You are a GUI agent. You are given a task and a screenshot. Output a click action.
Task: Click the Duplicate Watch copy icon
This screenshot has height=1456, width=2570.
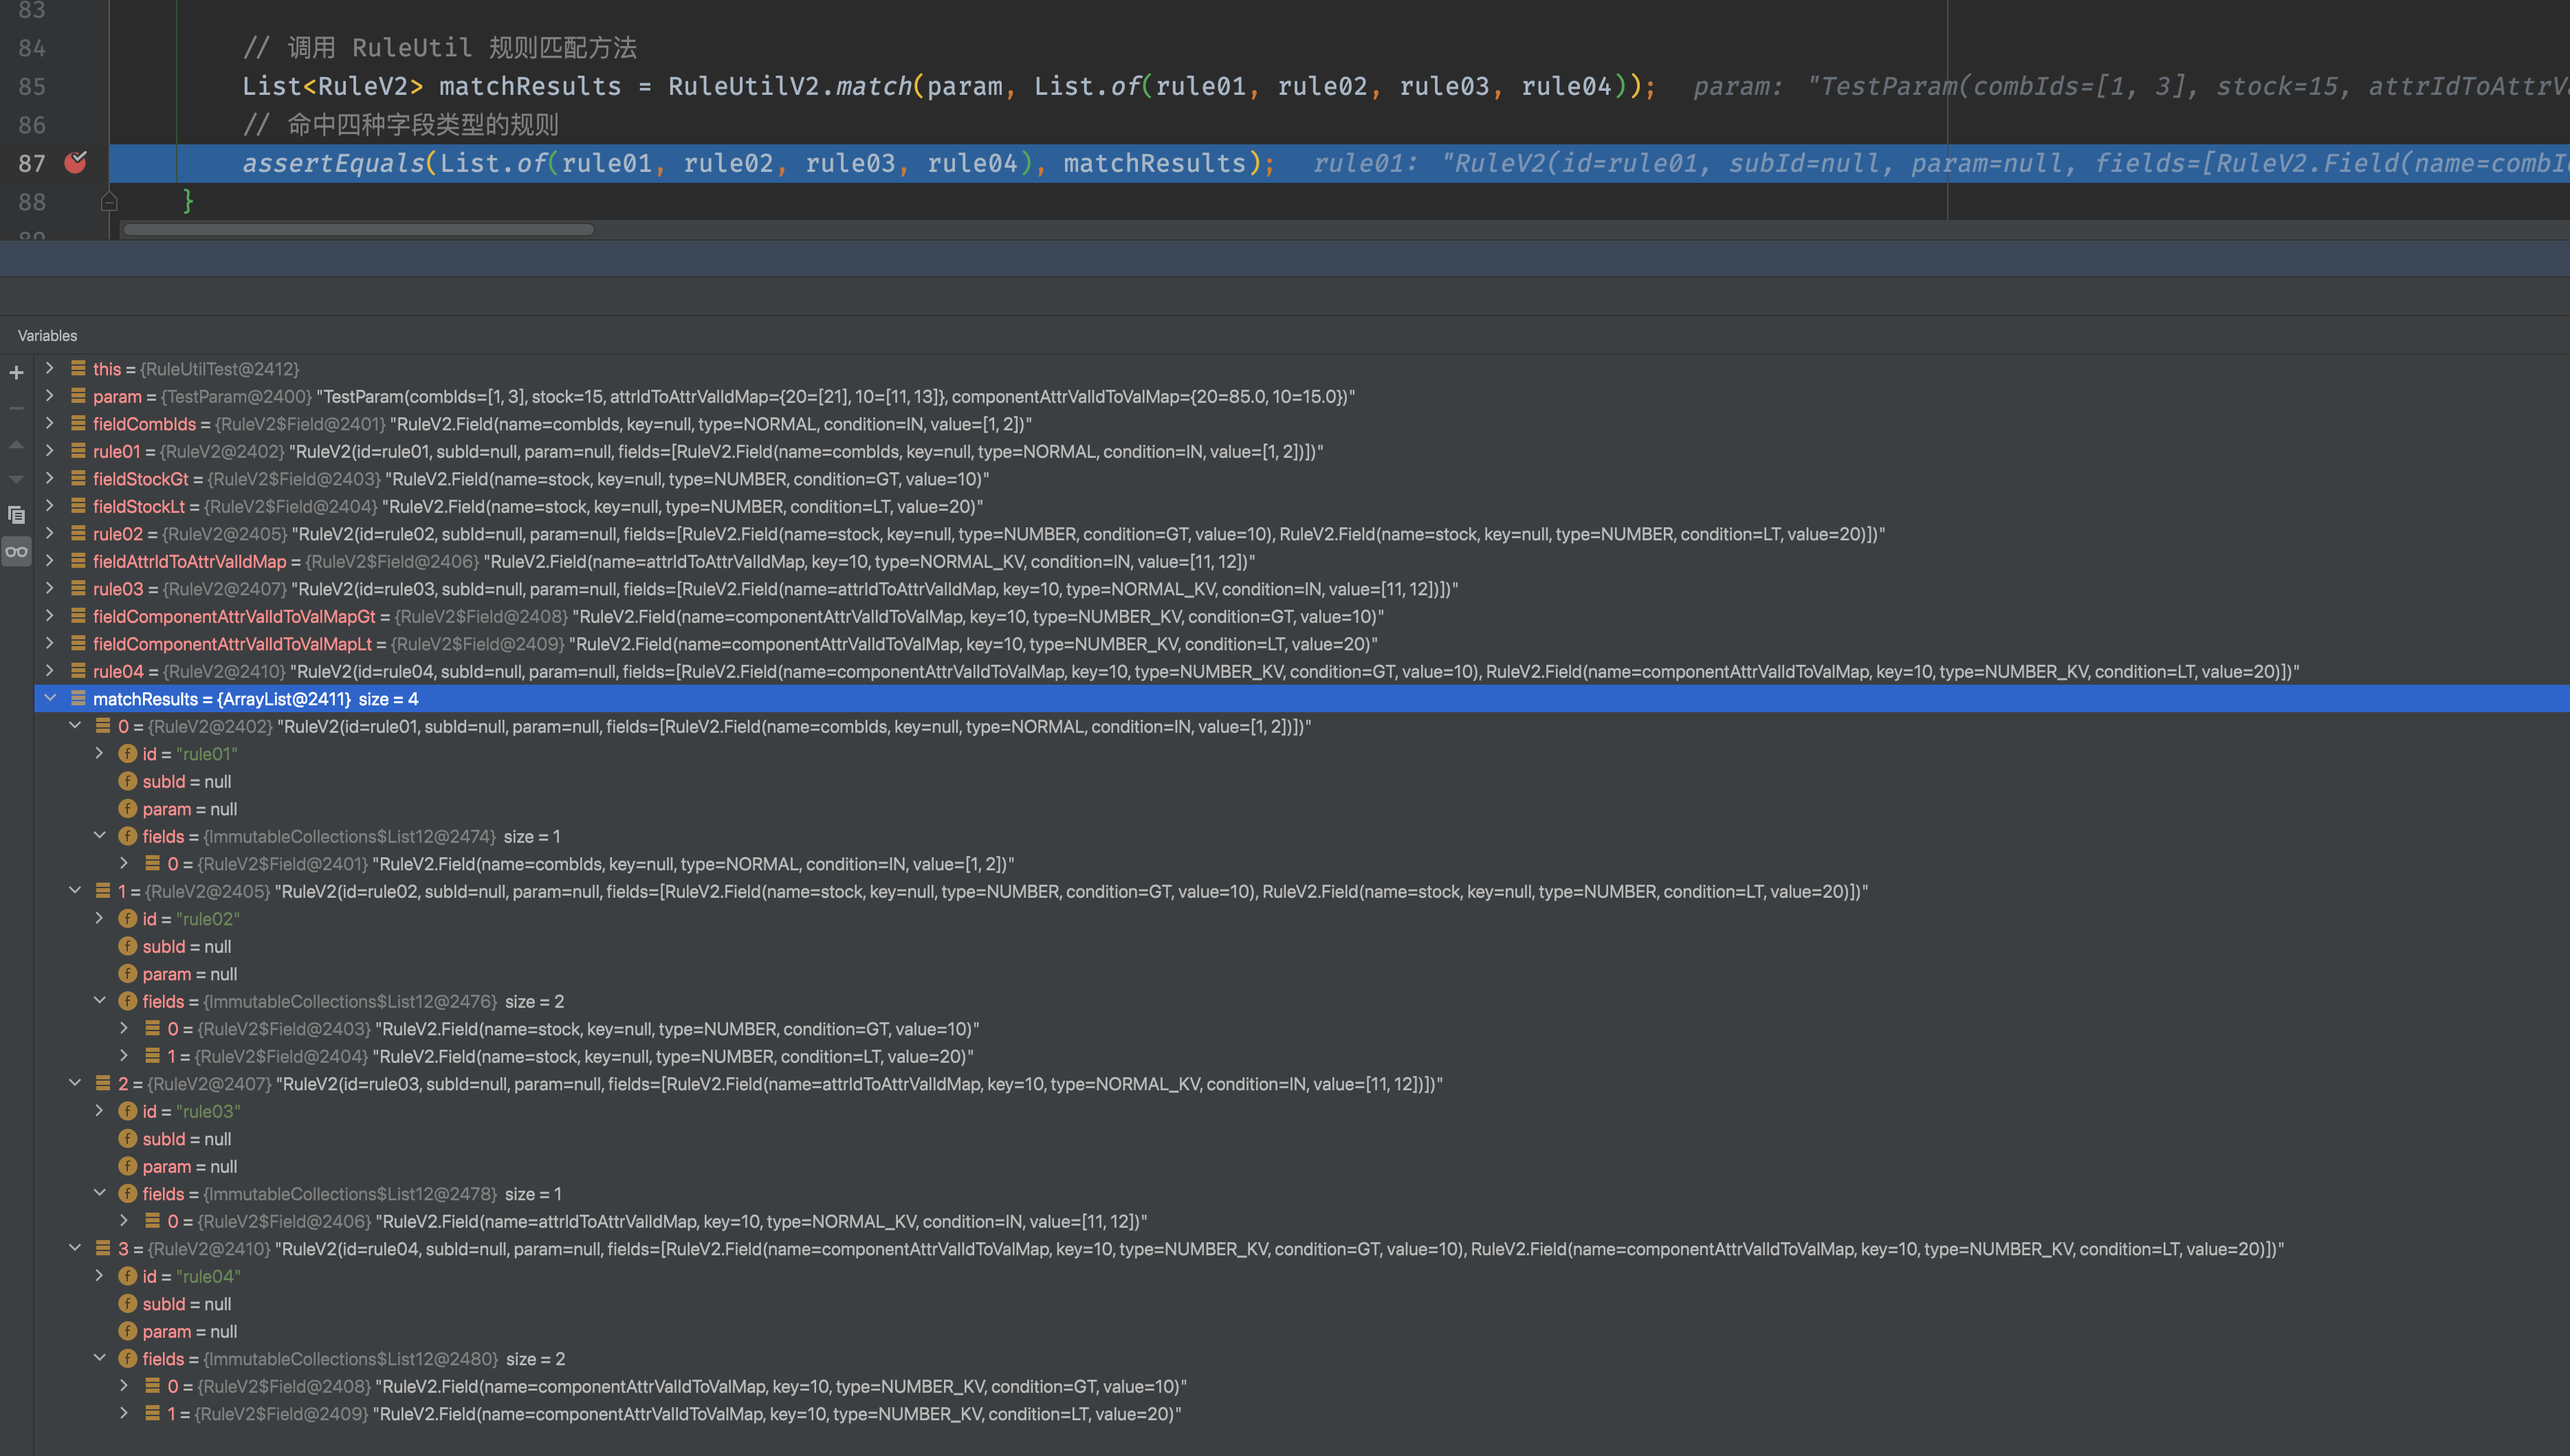(x=16, y=515)
